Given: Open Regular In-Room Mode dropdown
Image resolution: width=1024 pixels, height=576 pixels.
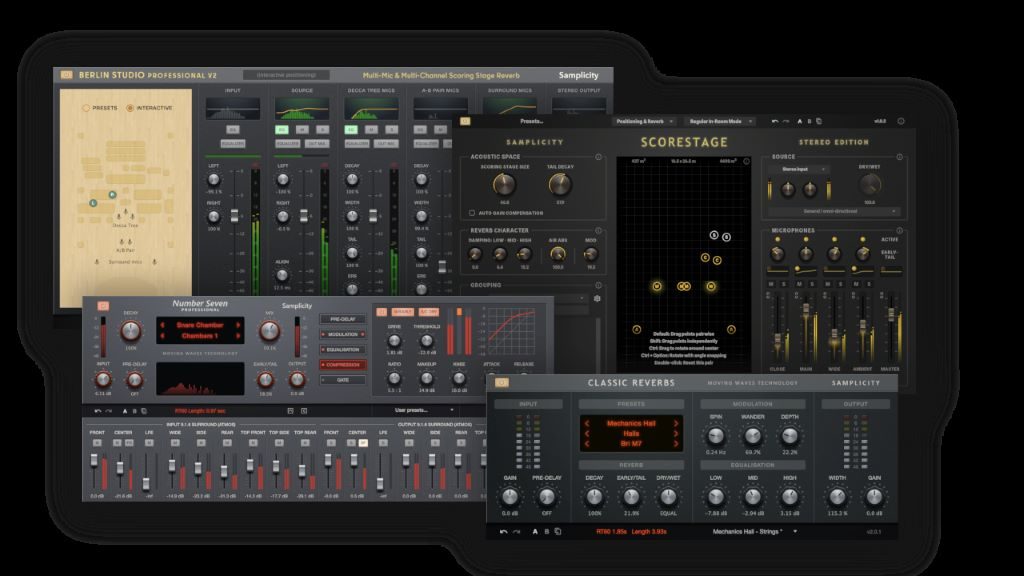Looking at the screenshot, I should point(720,121).
